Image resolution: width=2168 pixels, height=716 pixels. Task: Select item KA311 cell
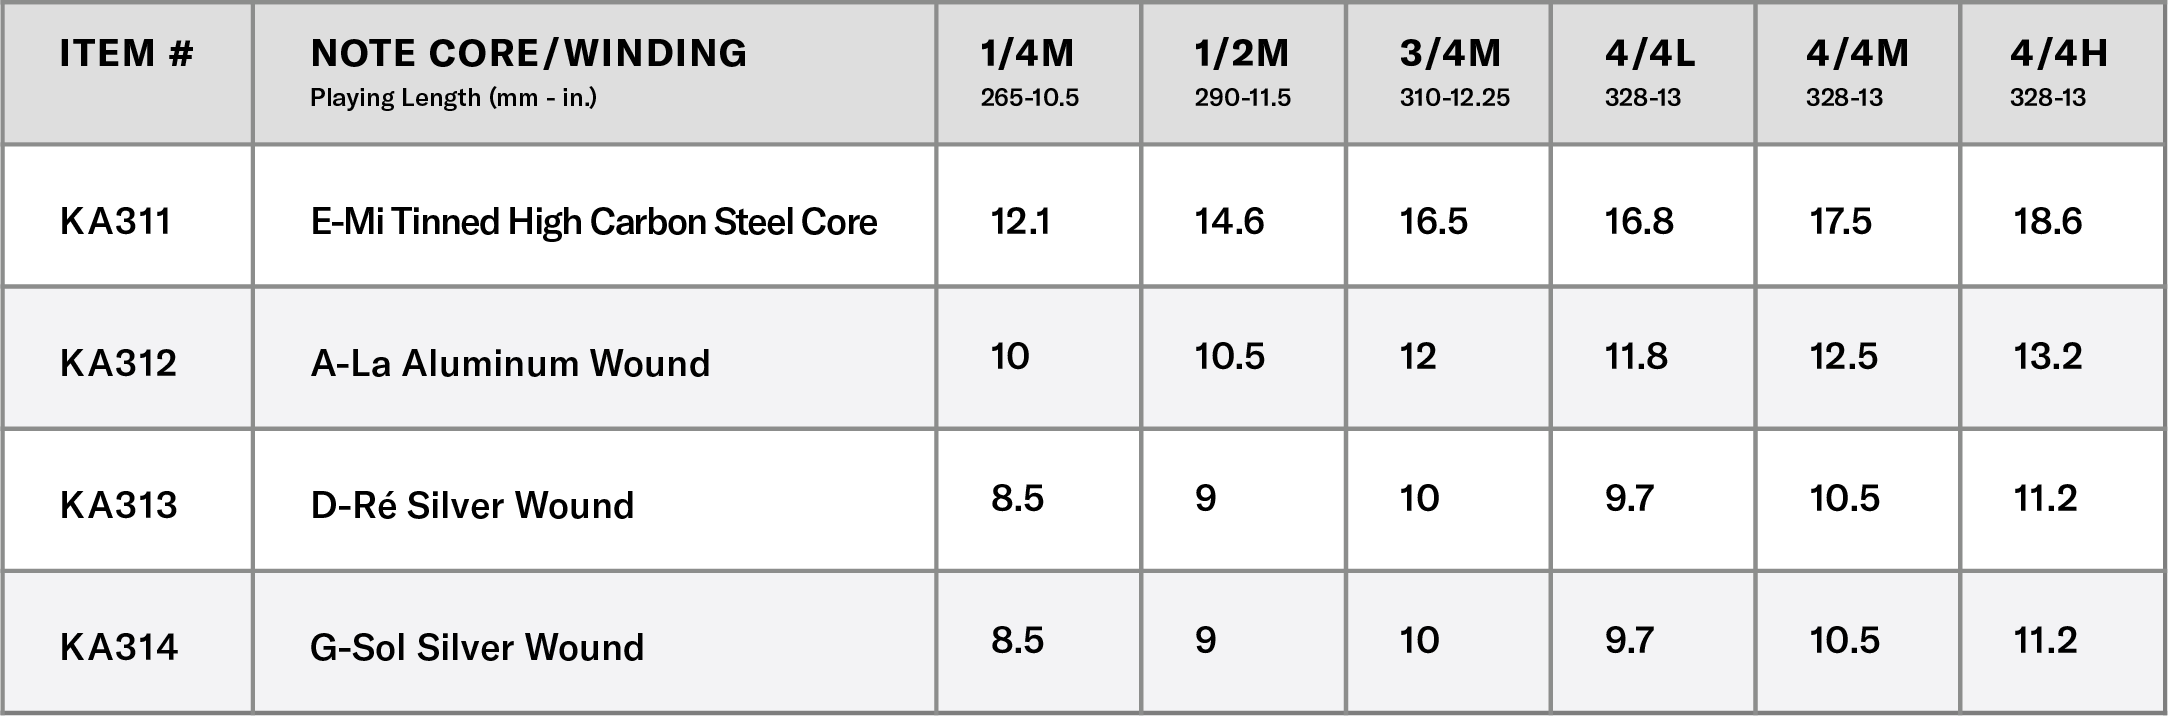point(116,222)
